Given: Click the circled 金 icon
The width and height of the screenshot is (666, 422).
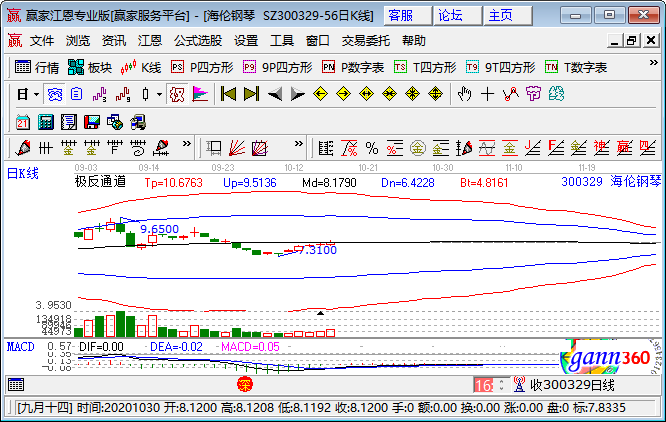Looking at the screenshot, I should [418, 148].
